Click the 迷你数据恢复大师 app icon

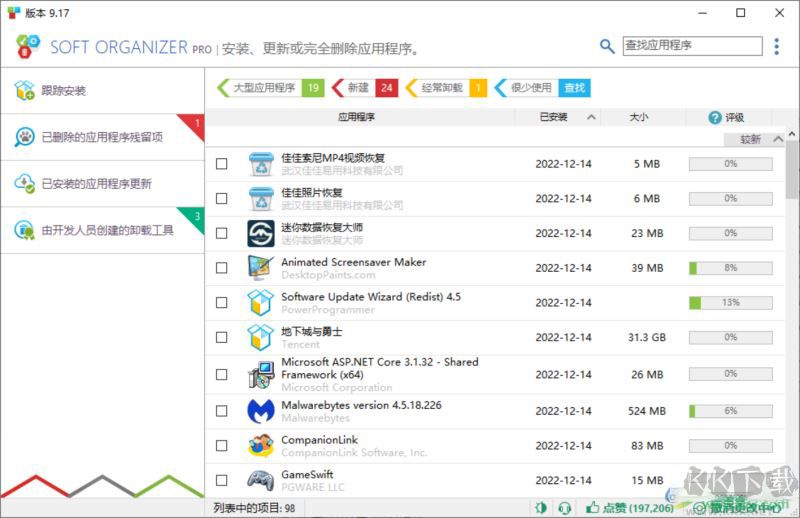(x=261, y=233)
